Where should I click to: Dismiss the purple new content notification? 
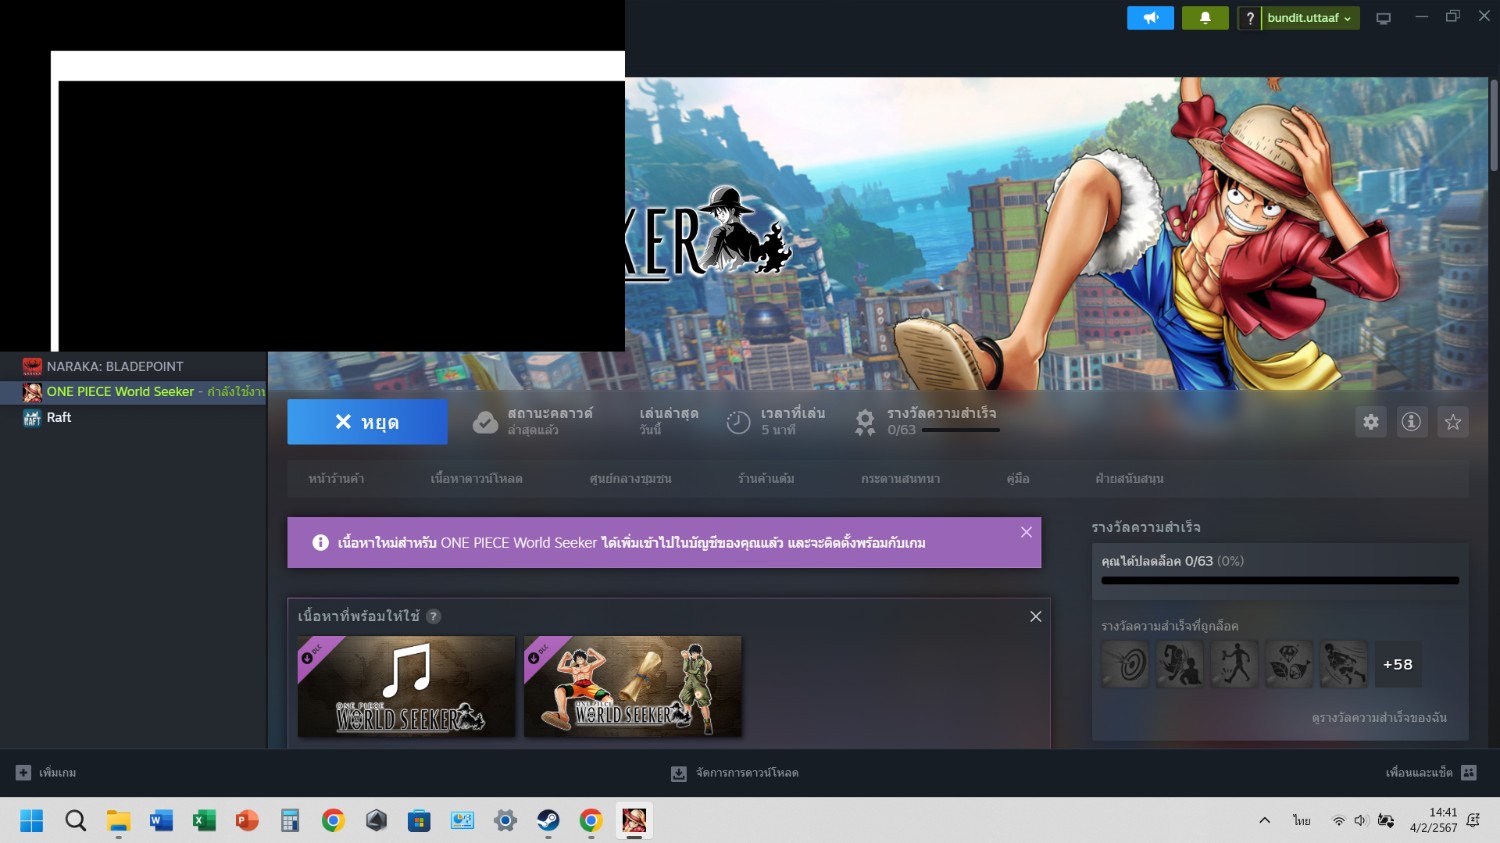(x=1026, y=532)
